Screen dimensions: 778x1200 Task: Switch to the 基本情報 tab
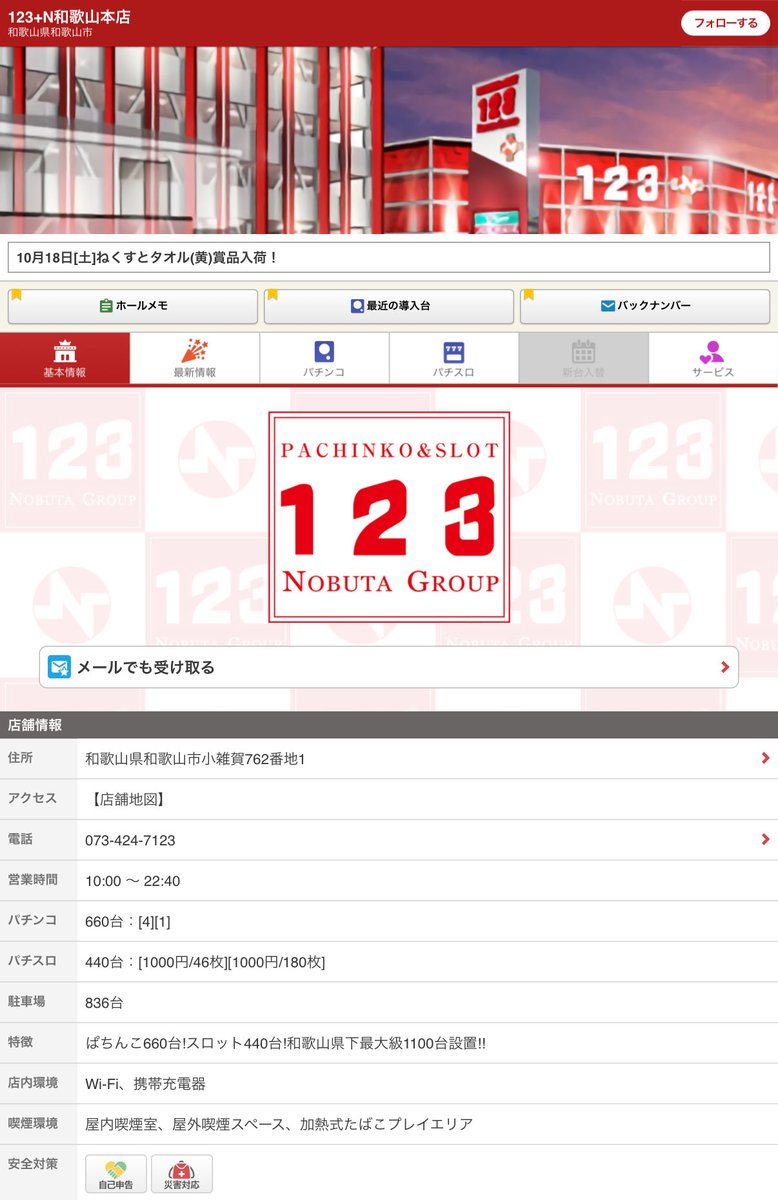(x=65, y=358)
